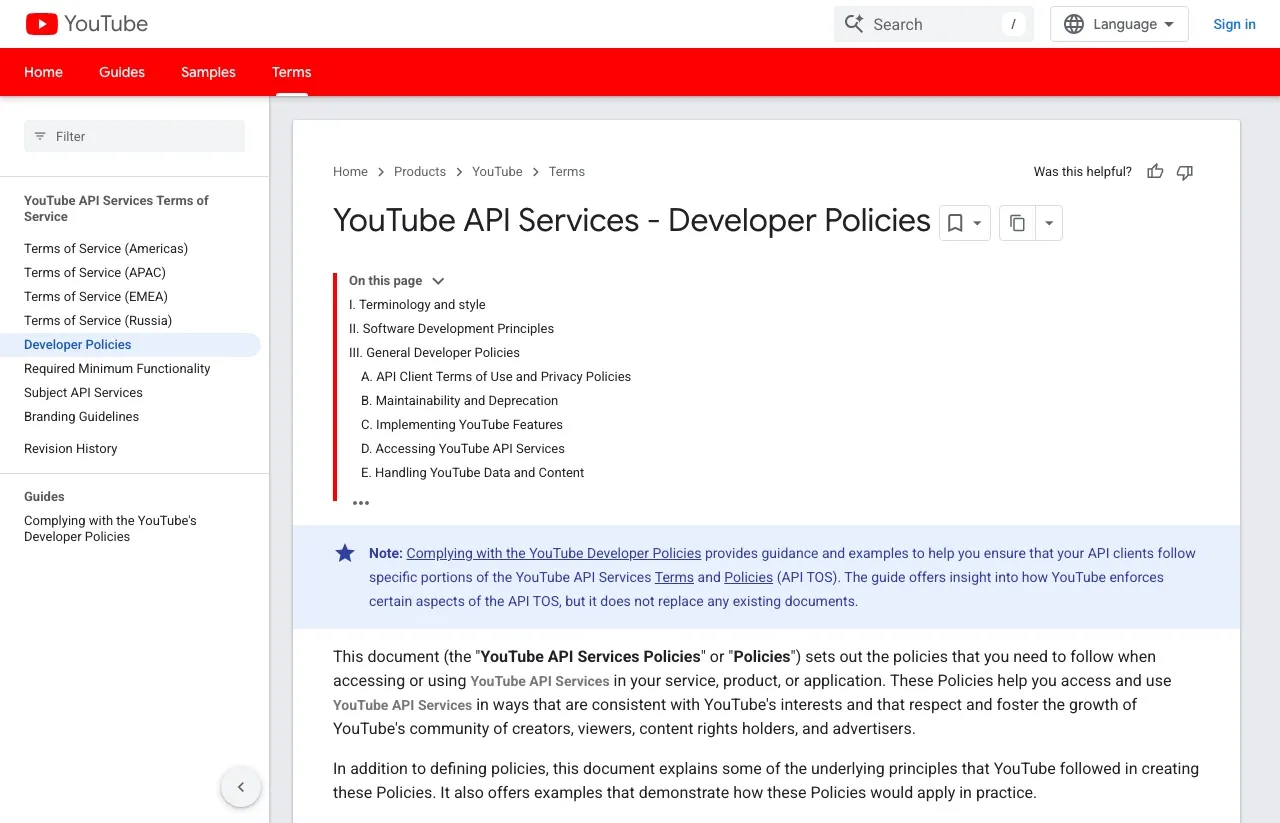Open Terms of Service (EMEA)
This screenshot has height=823, width=1280.
[x=96, y=297]
